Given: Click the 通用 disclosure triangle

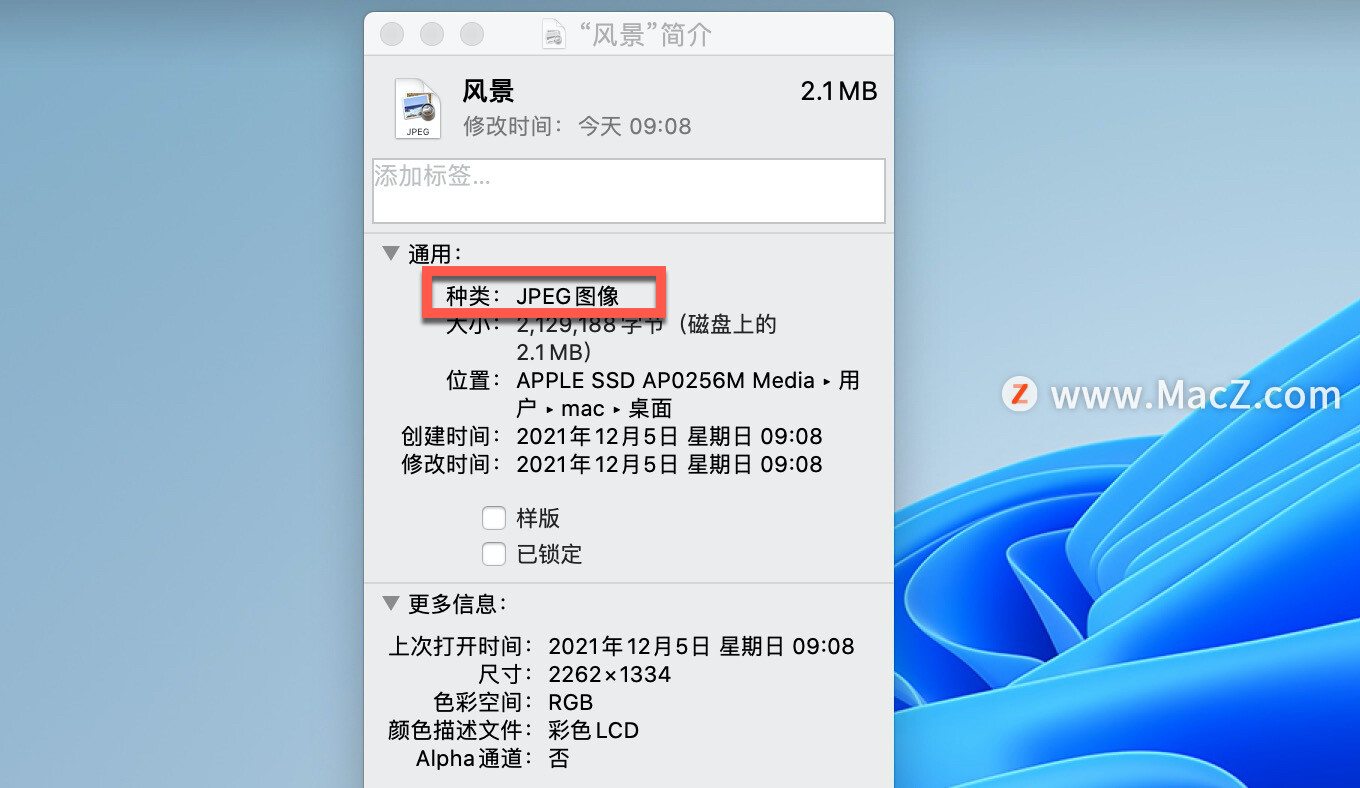Looking at the screenshot, I should tap(390, 253).
